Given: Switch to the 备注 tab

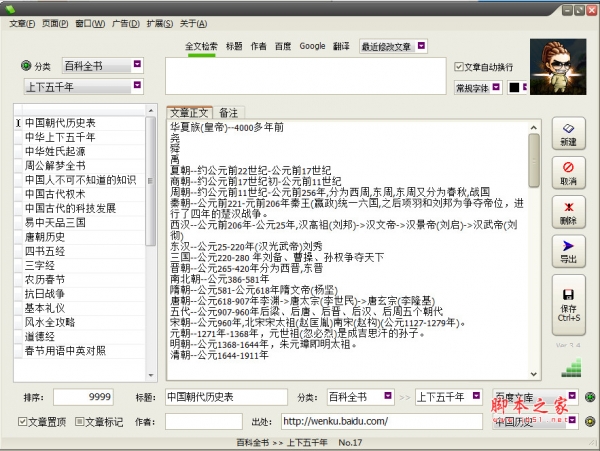Looking at the screenshot, I should click(228, 113).
